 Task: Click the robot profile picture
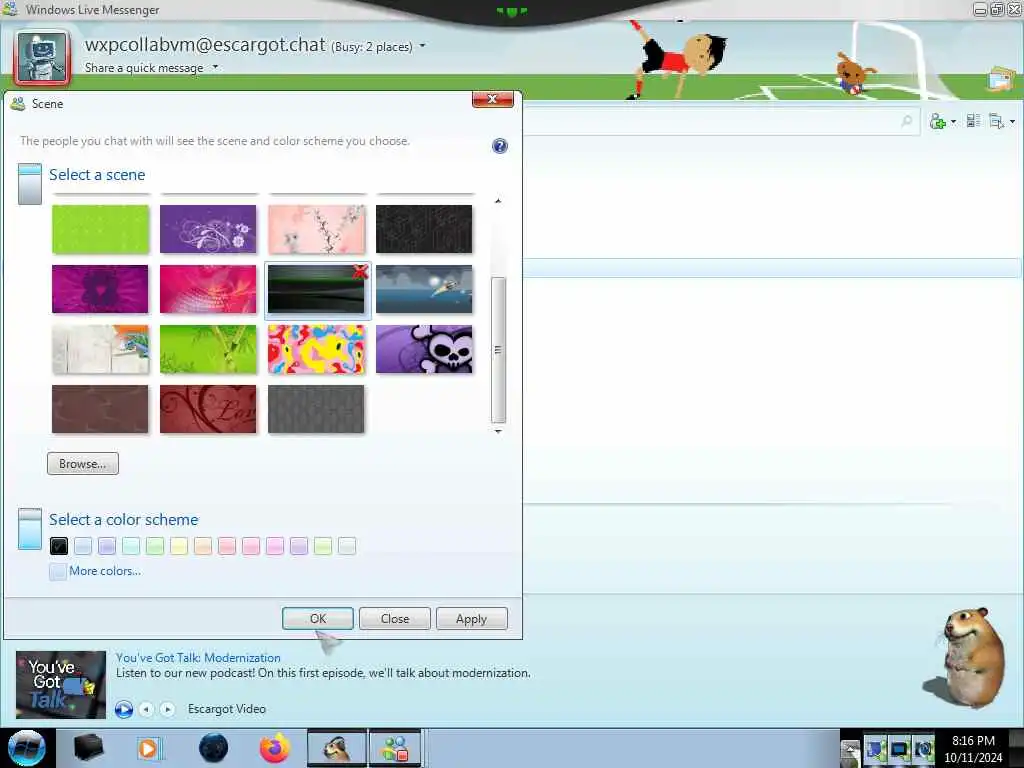point(42,57)
